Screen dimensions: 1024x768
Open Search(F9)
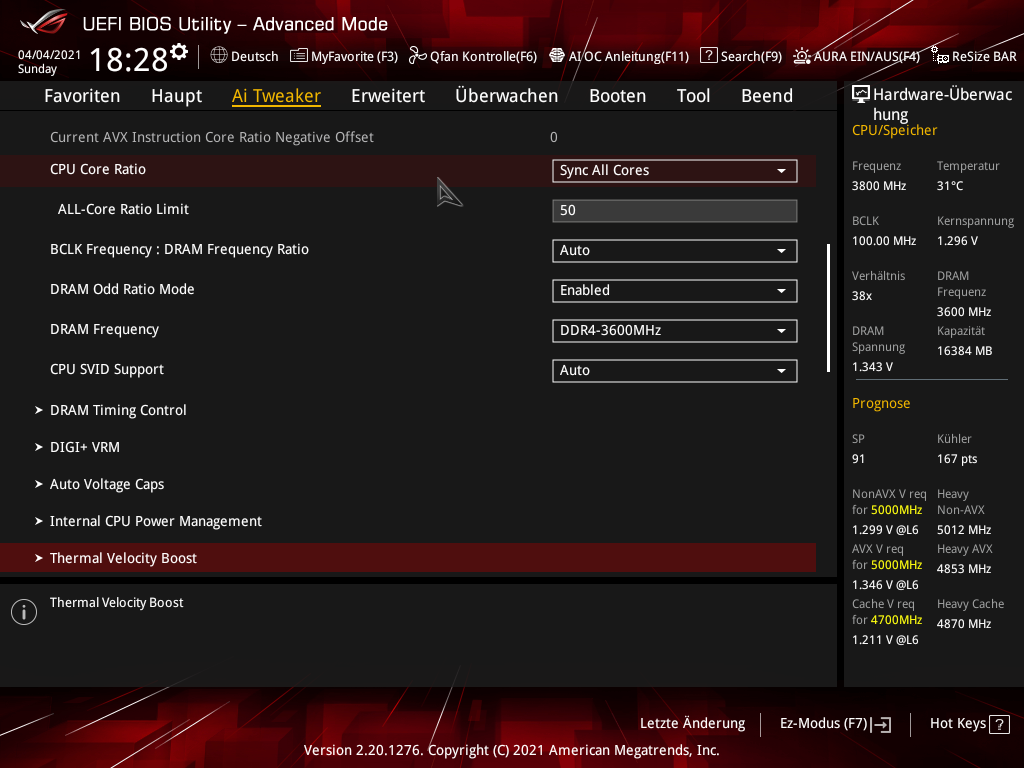pyautogui.click(x=741, y=56)
